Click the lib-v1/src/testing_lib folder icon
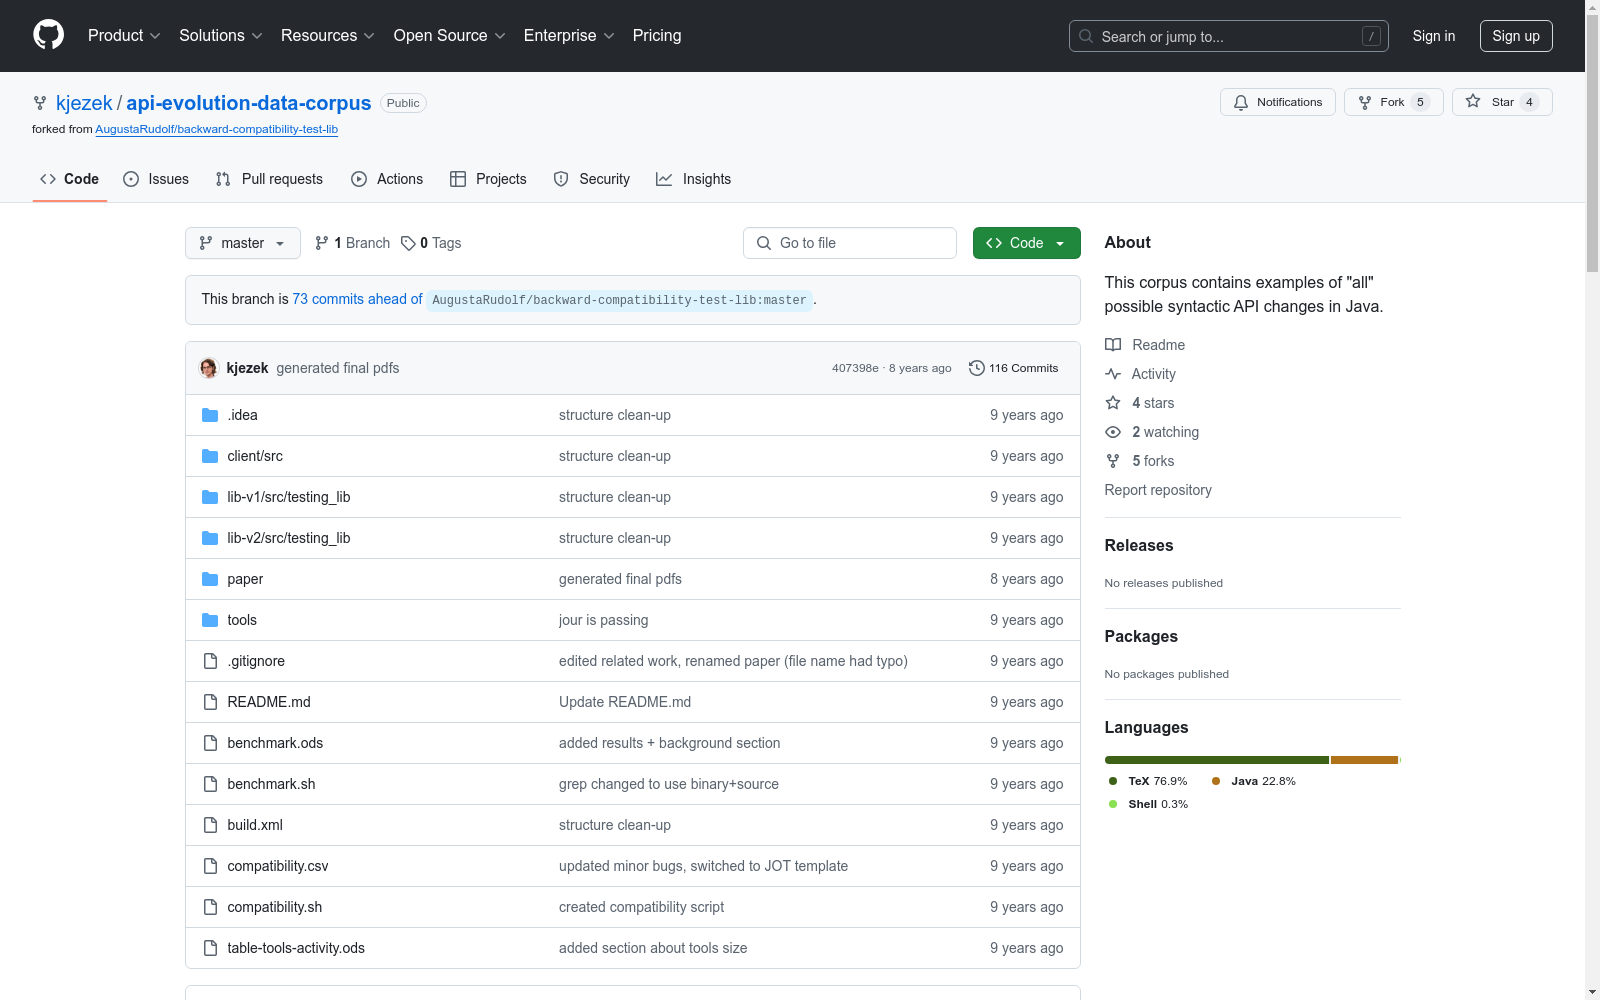The width and height of the screenshot is (1600, 1000). 210,497
